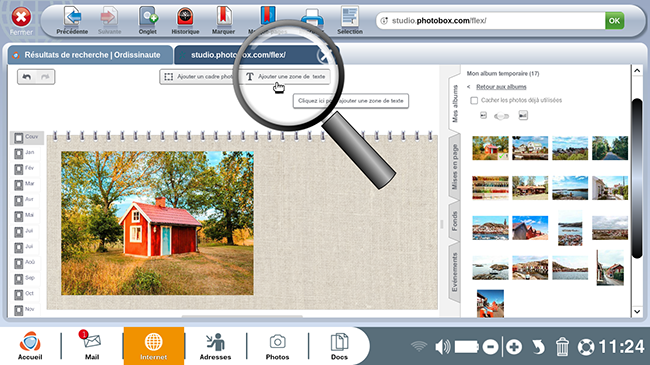Click the undo arrow in editor
650x365 pixels.
pyautogui.click(x=27, y=77)
